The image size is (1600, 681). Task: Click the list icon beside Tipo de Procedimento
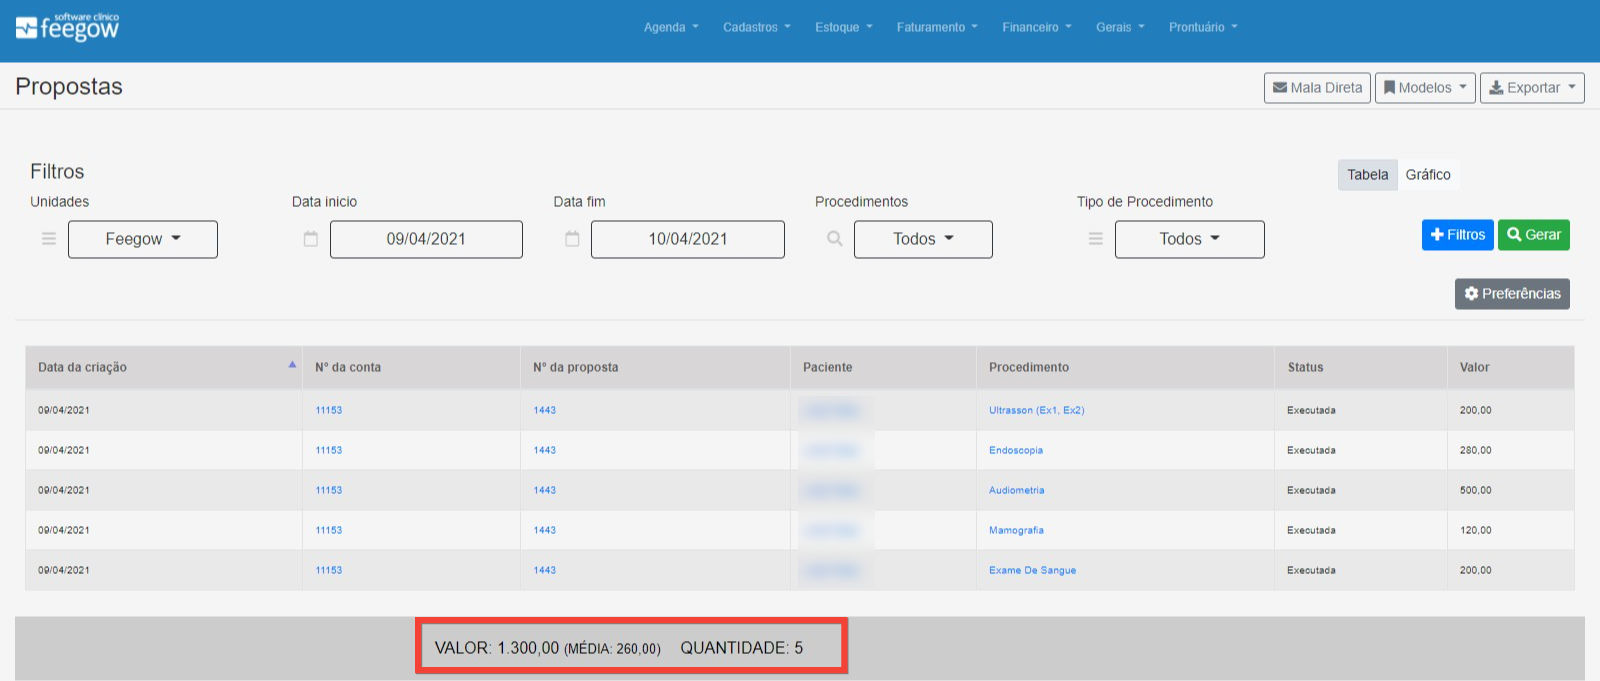point(1096,239)
